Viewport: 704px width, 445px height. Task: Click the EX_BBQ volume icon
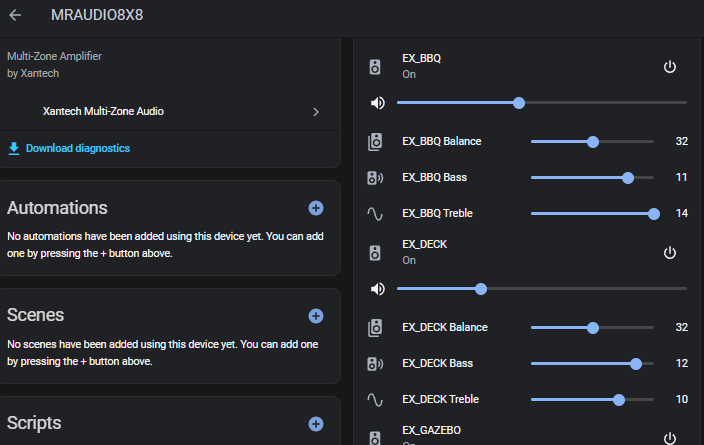click(377, 103)
